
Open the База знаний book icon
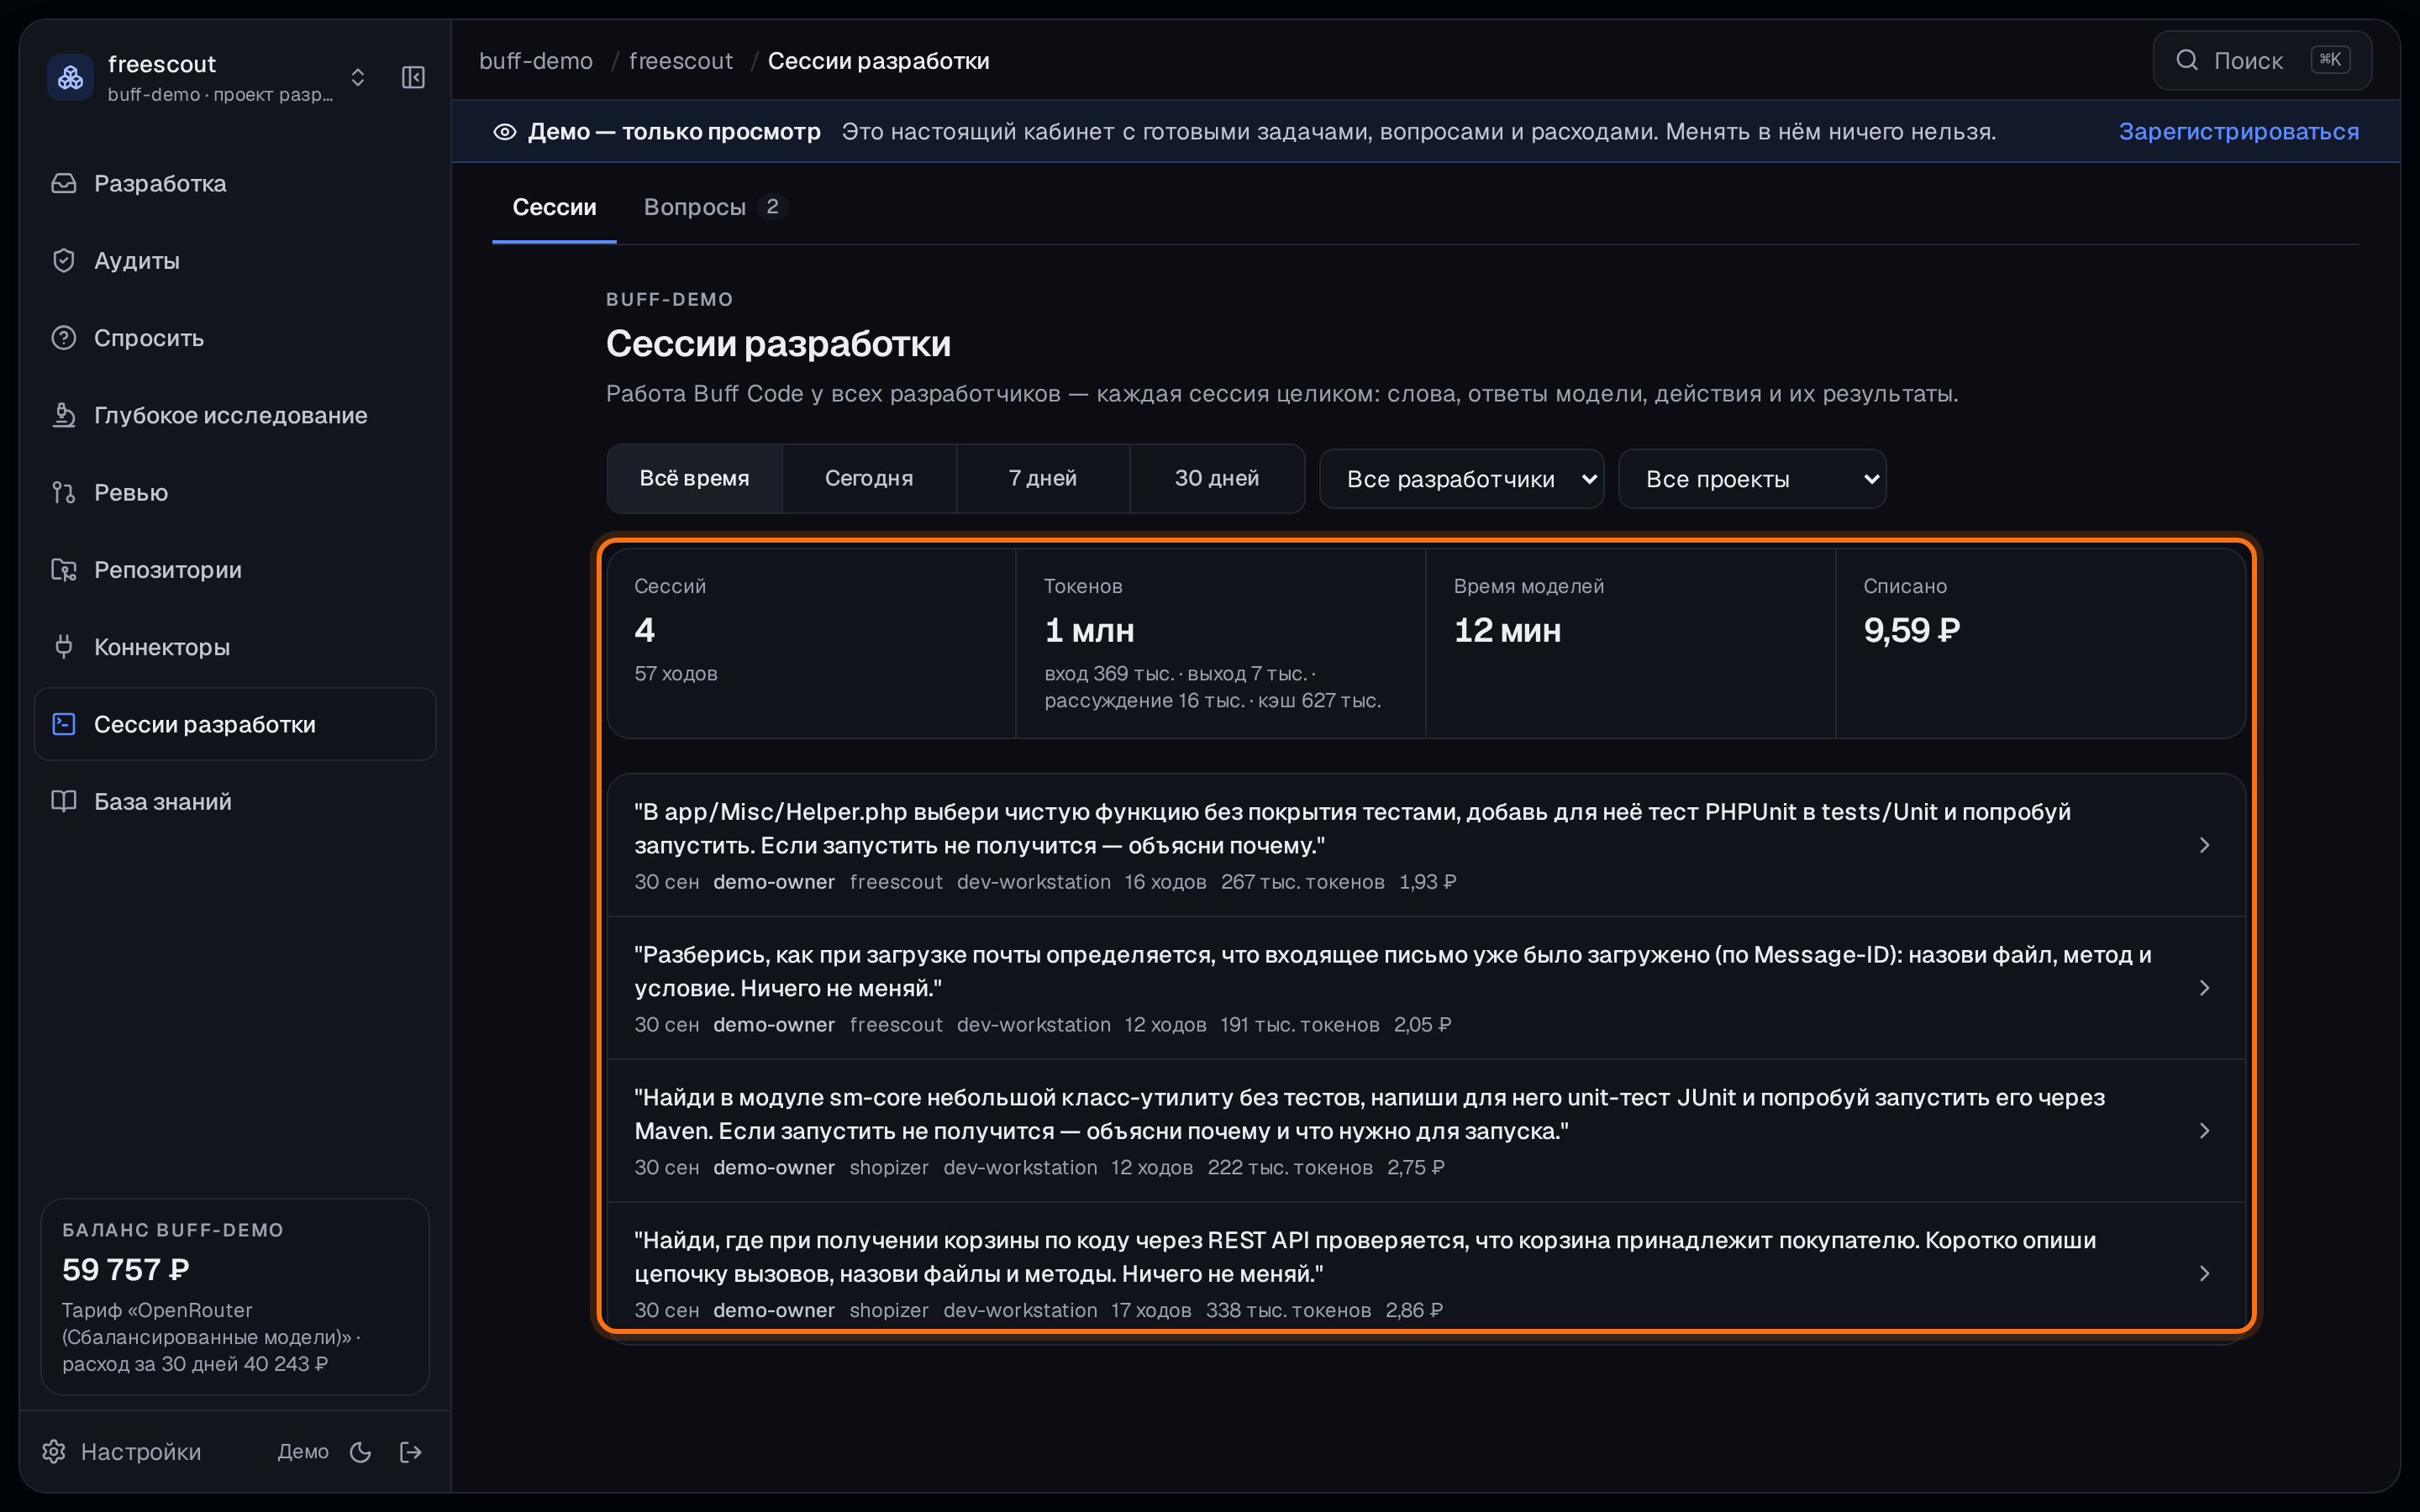tap(64, 802)
